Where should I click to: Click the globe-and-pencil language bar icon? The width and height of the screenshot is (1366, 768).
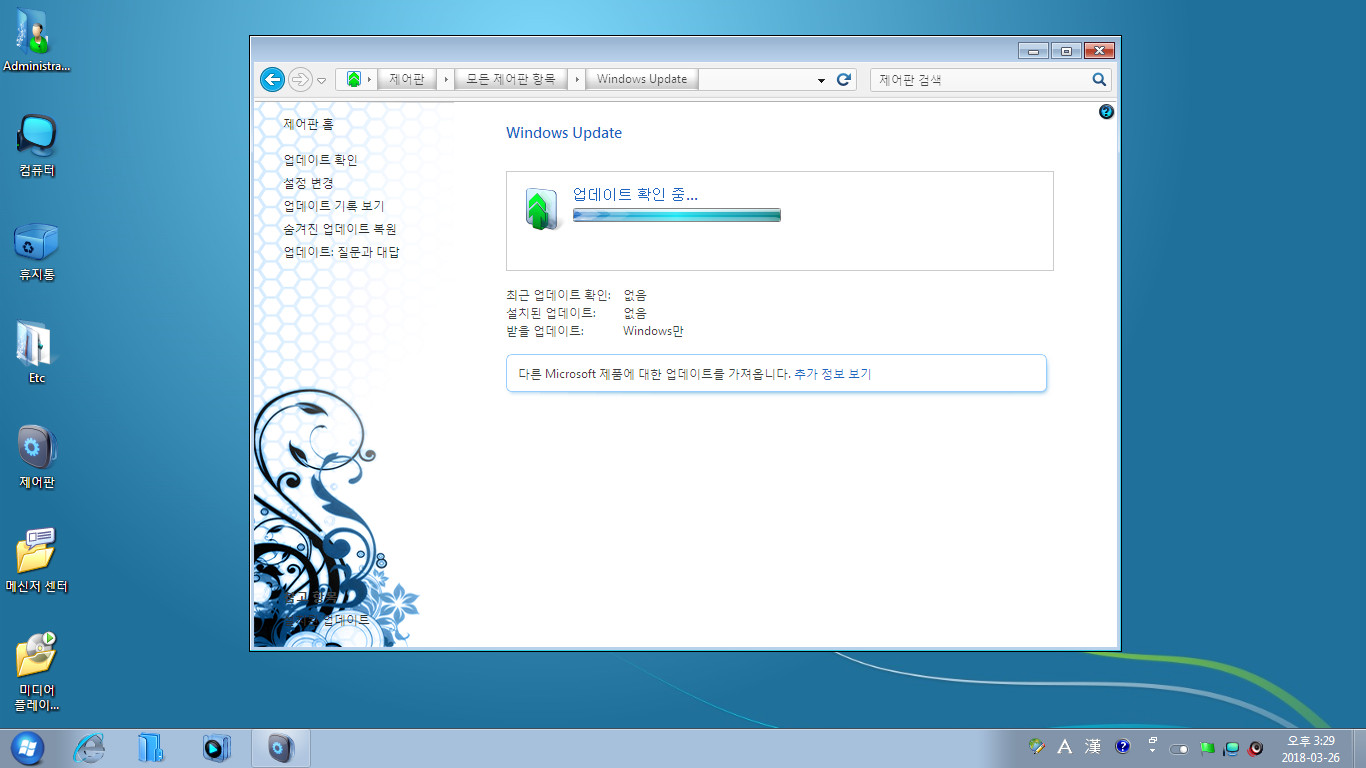1038,747
